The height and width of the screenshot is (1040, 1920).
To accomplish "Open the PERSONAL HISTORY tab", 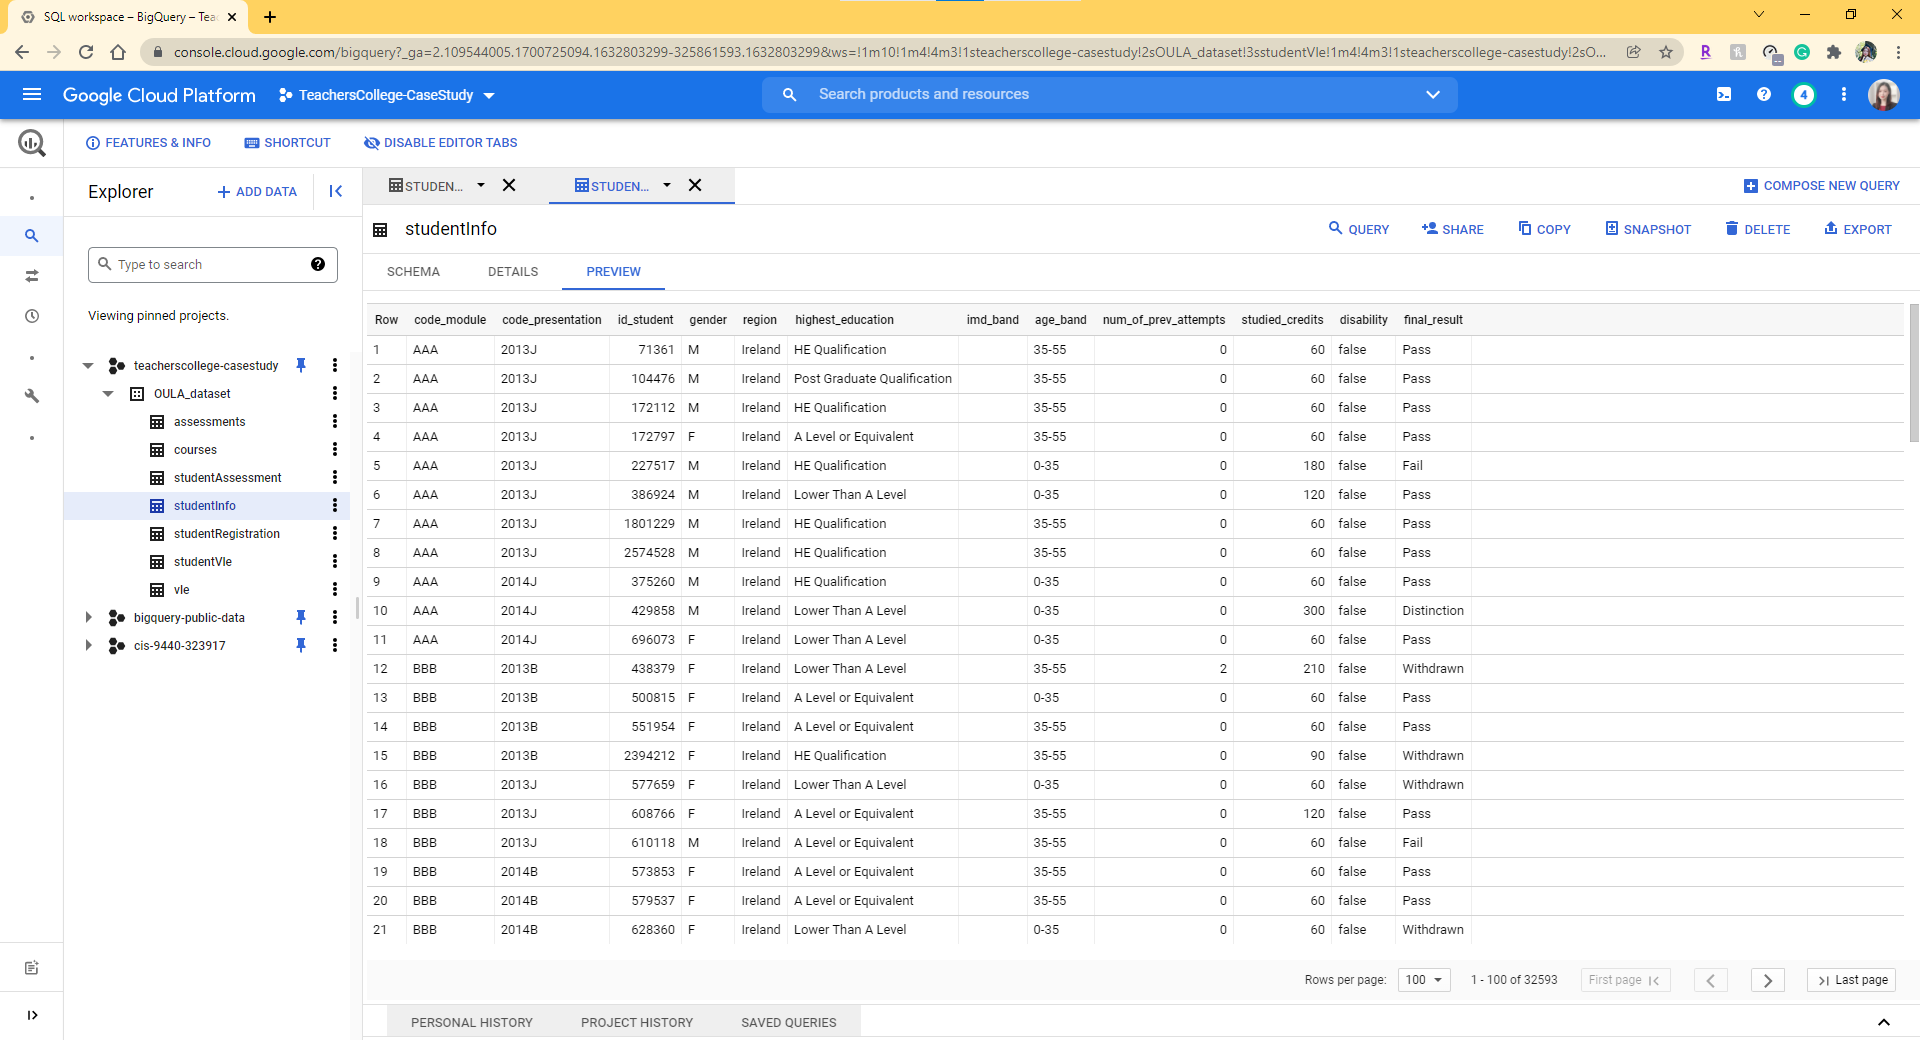I will click(x=471, y=1022).
